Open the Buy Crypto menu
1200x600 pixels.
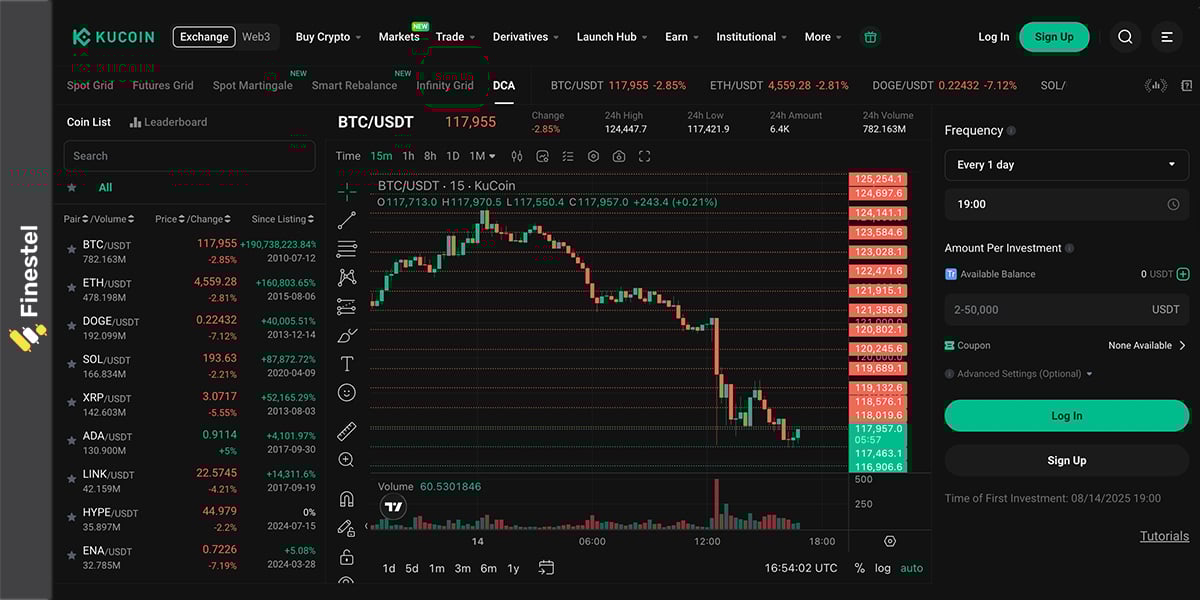tap(329, 37)
